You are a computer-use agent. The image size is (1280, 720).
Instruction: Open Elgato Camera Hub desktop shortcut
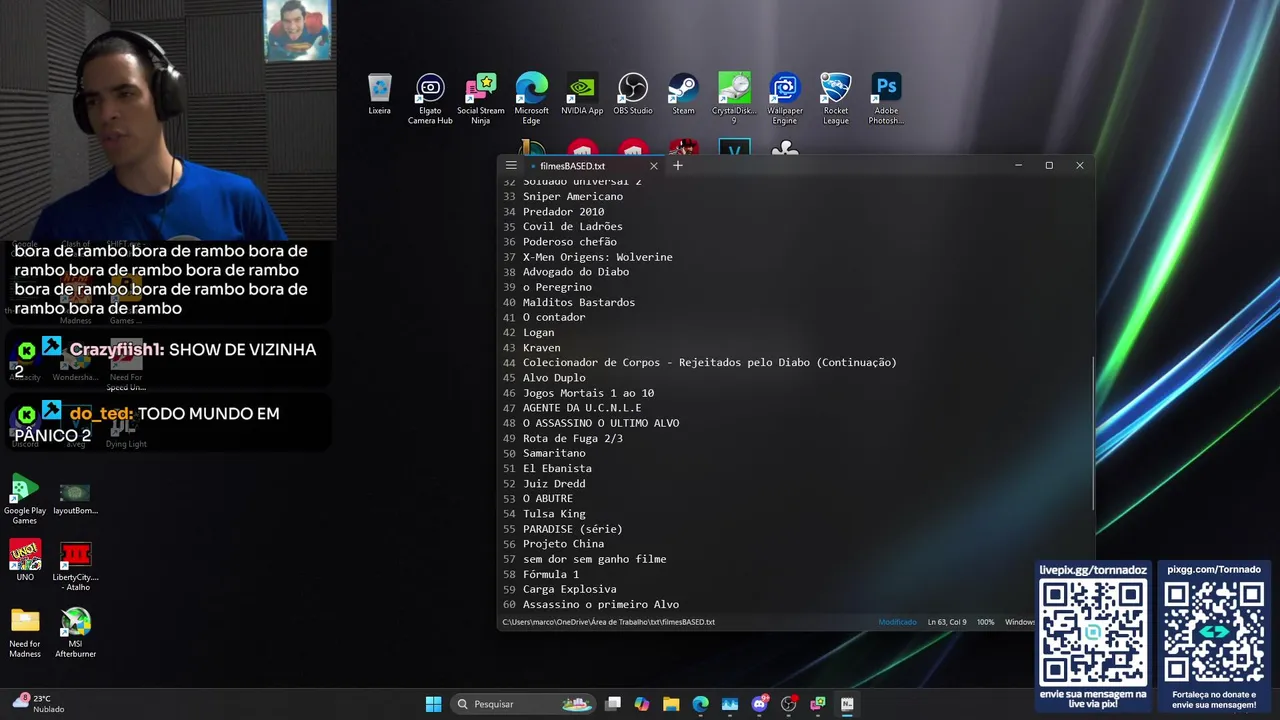430,99
